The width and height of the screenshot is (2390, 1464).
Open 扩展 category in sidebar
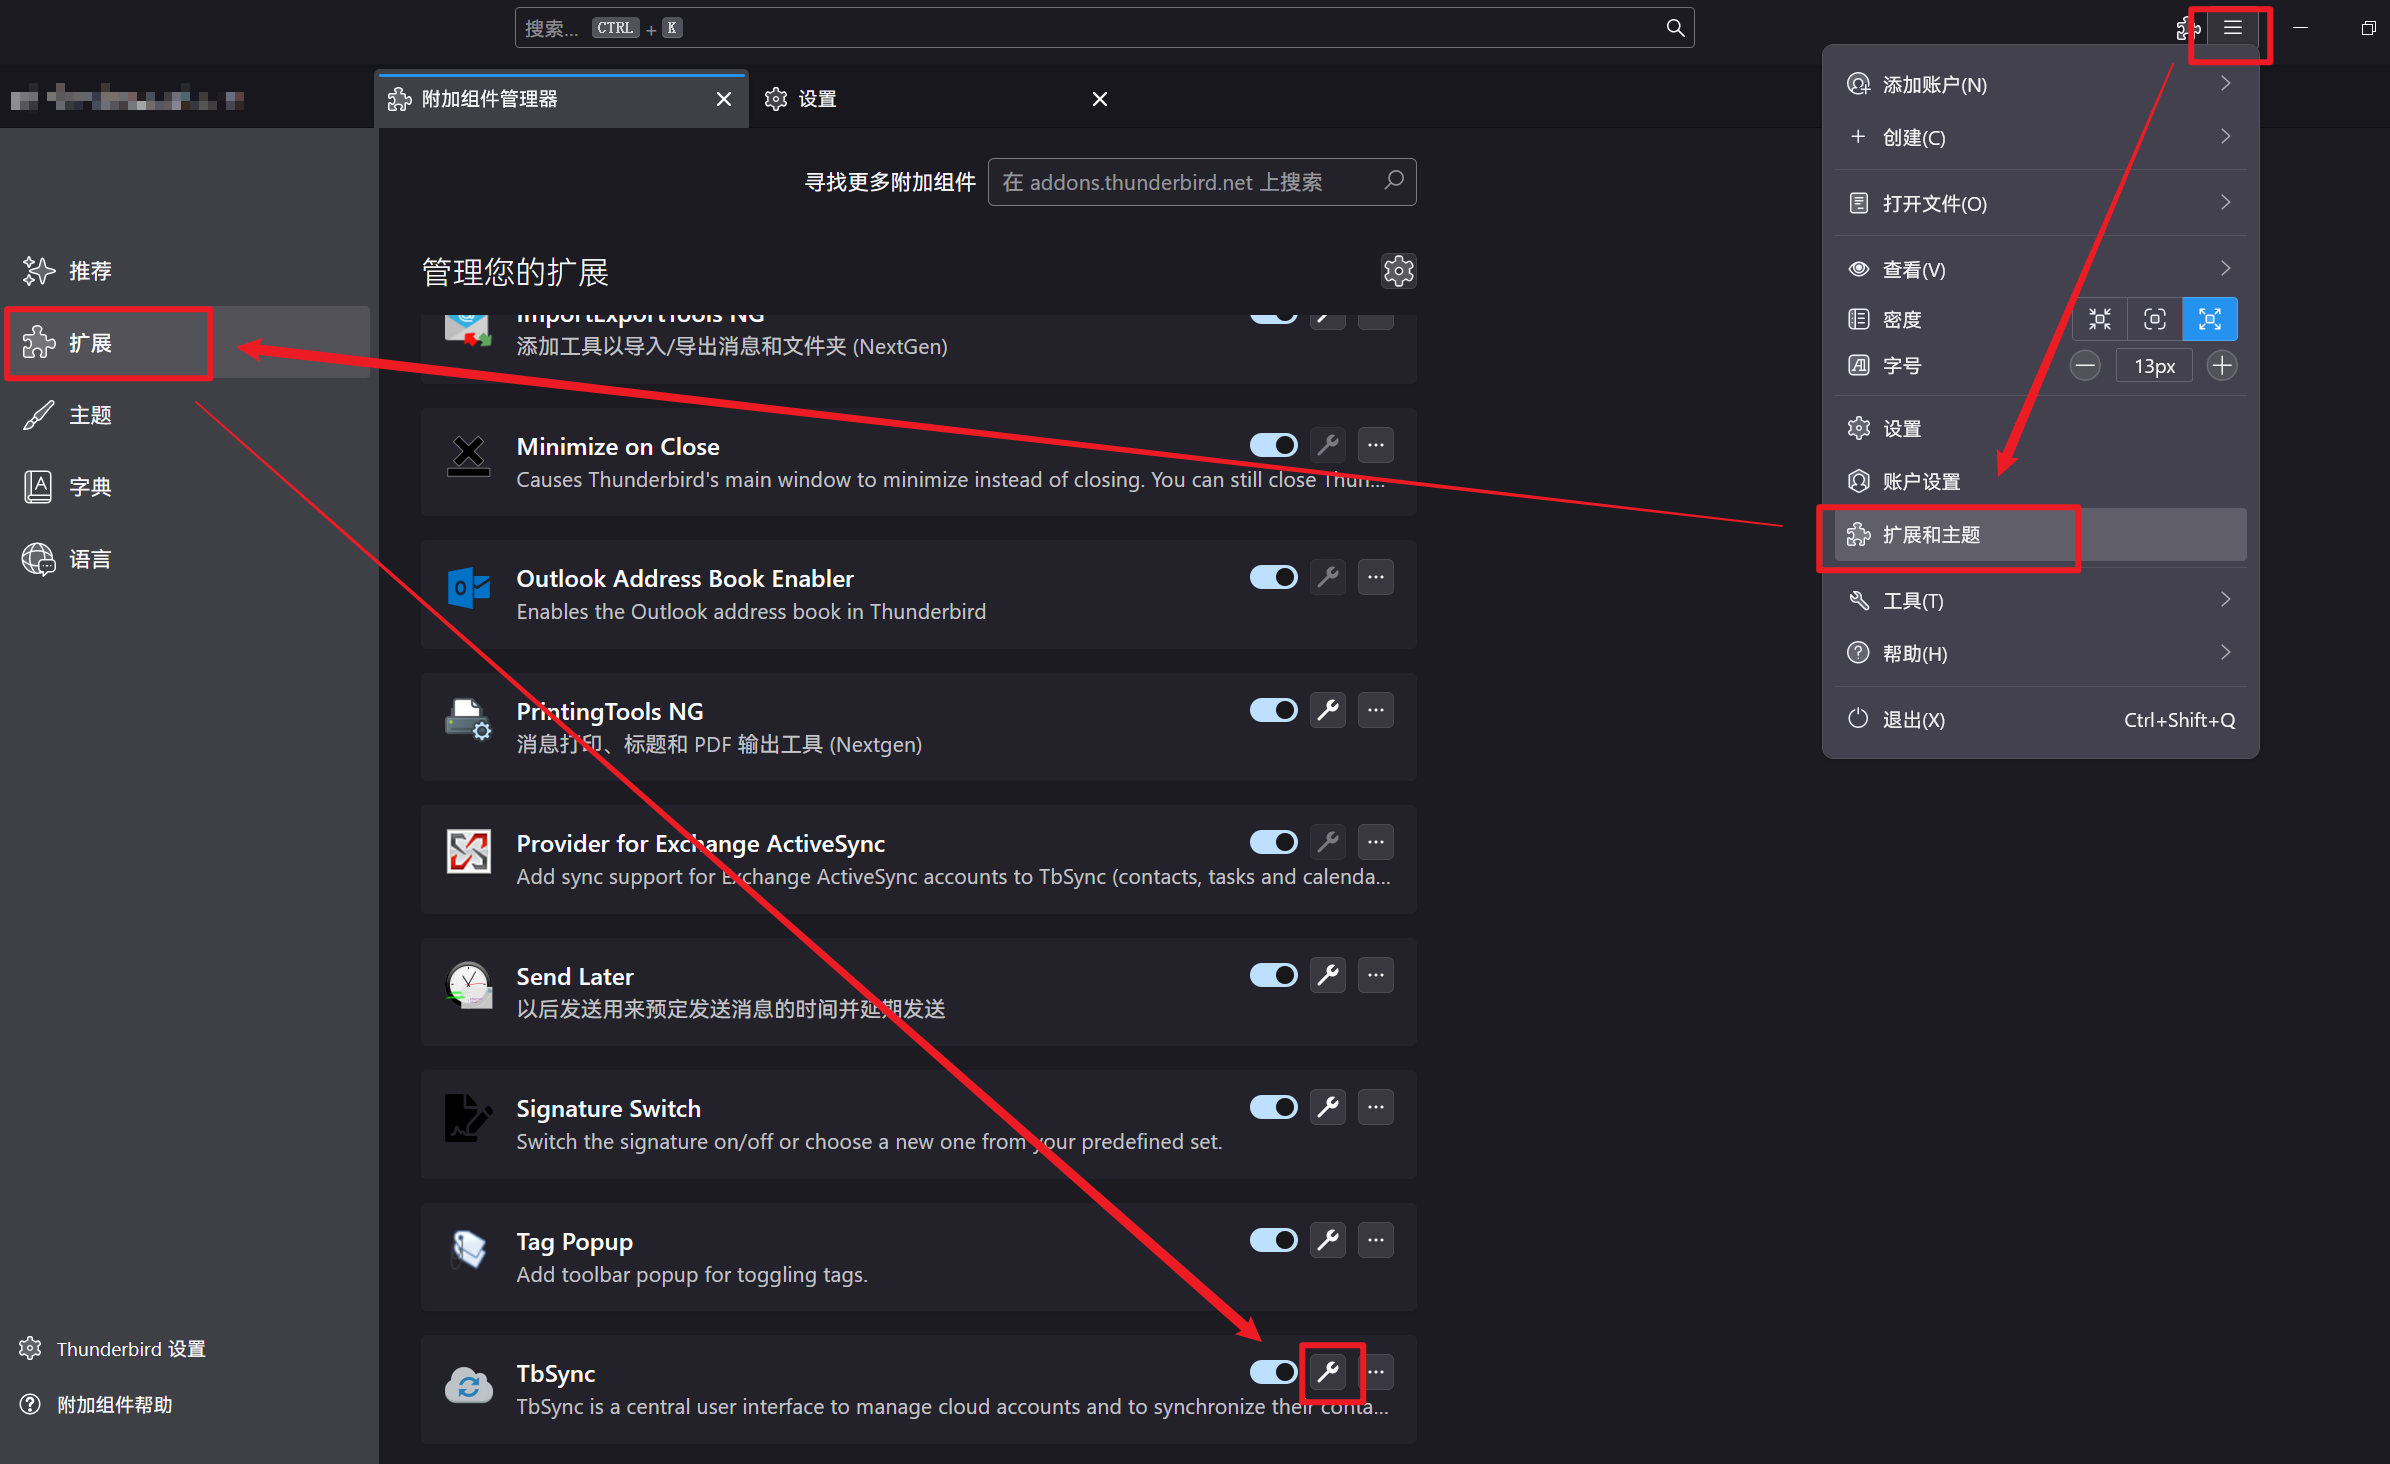189,342
